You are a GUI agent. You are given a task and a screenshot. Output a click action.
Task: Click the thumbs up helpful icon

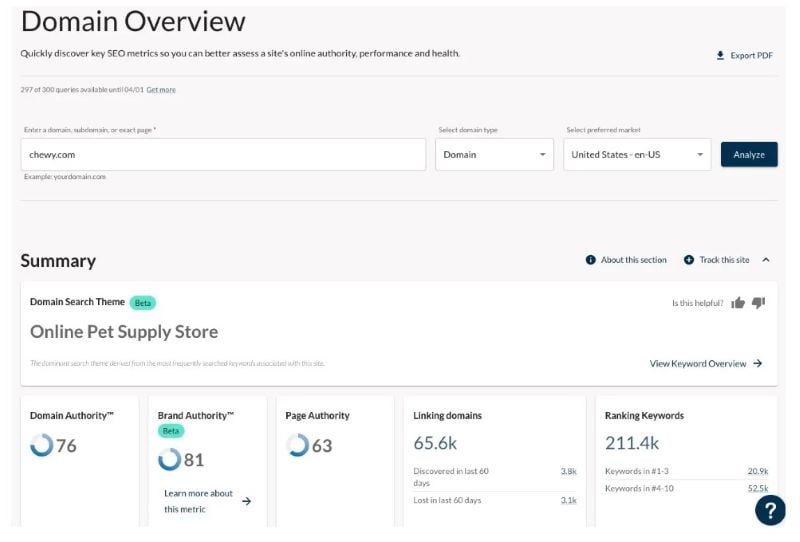(x=738, y=303)
